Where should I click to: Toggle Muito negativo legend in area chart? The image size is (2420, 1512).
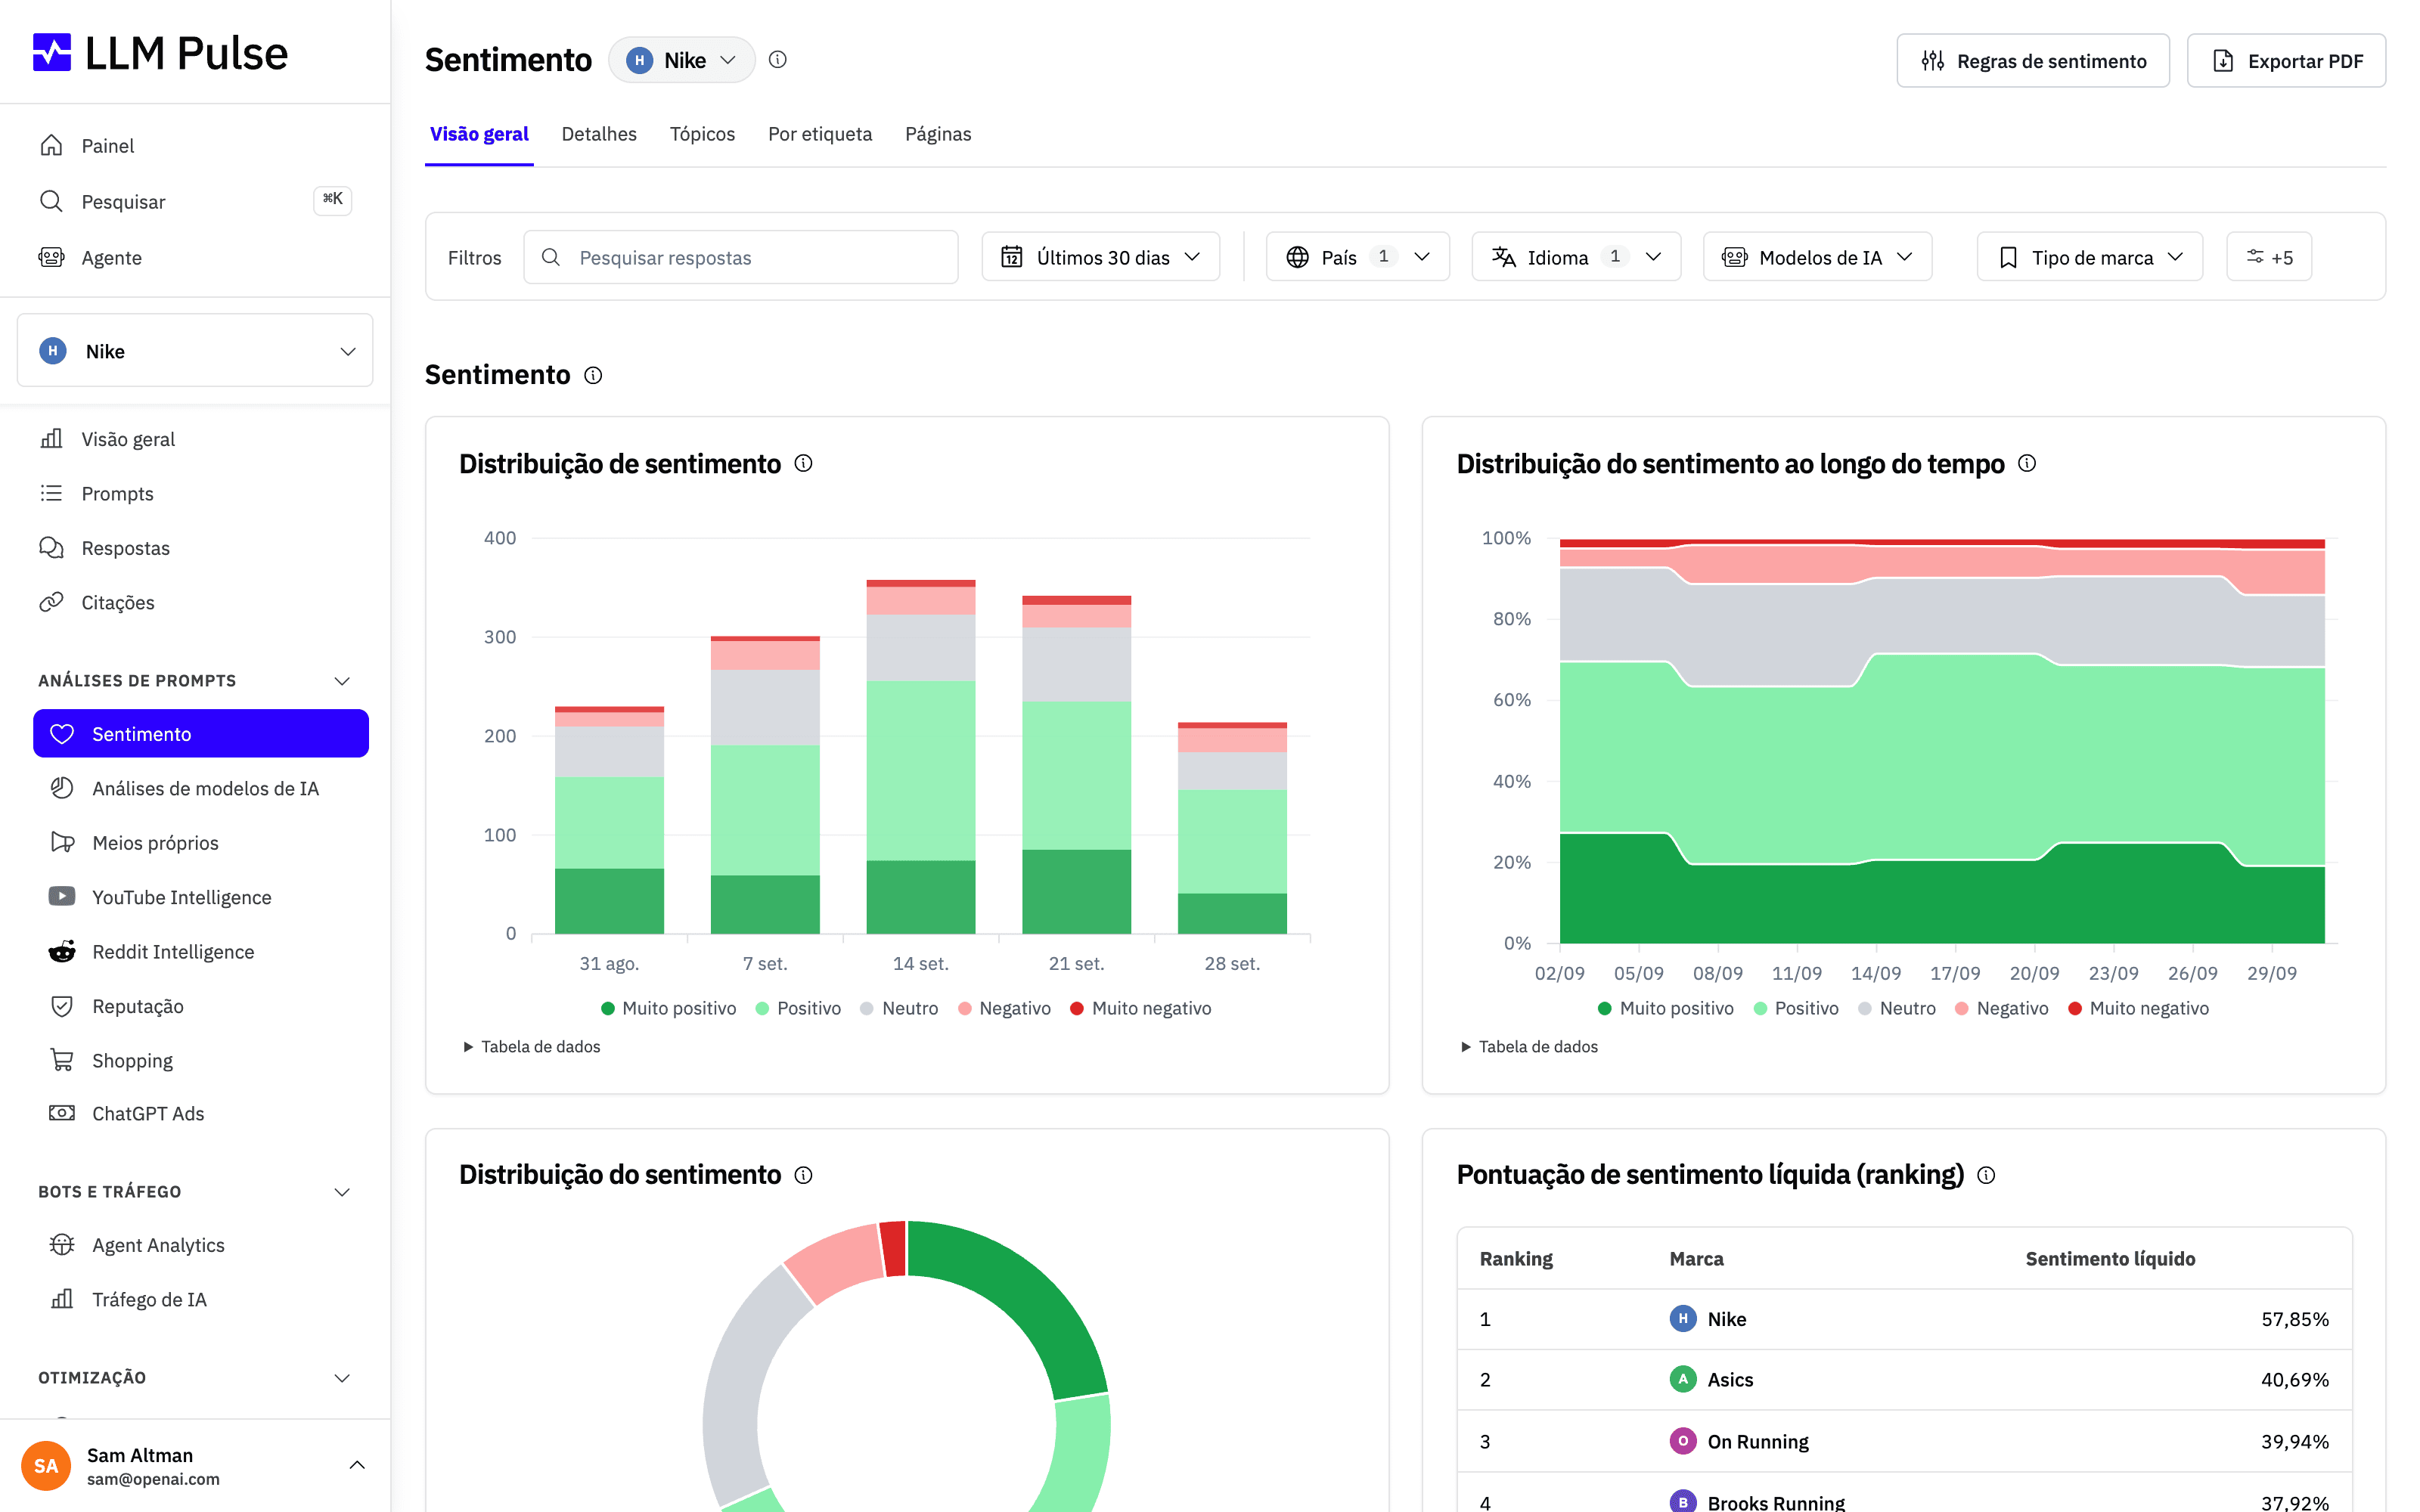click(x=2138, y=1008)
